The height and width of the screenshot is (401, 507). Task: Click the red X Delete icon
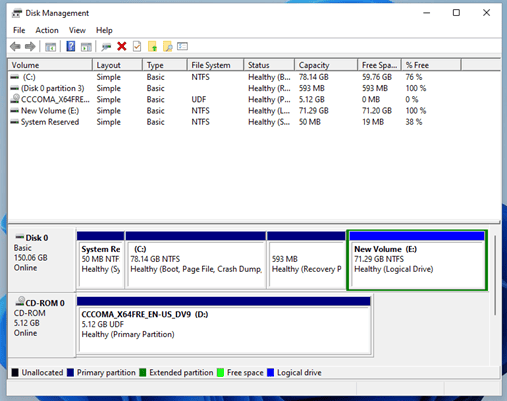point(122,46)
